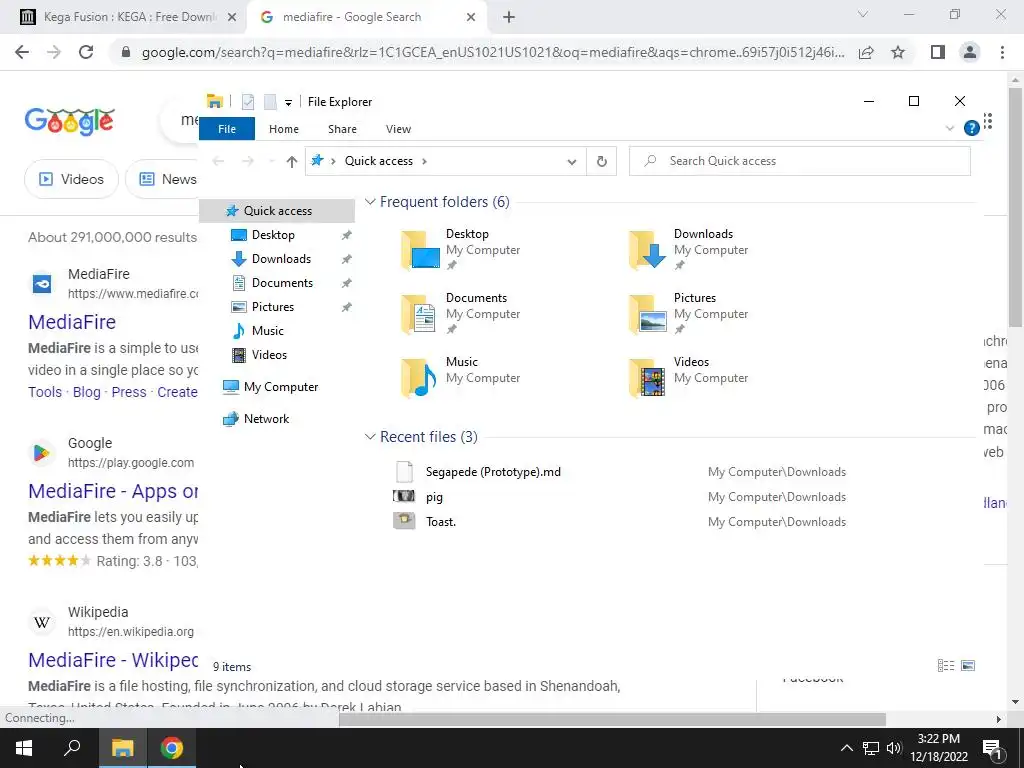Open the Blog sitelink under MediaFire
The height and width of the screenshot is (768, 1024).
click(87, 392)
